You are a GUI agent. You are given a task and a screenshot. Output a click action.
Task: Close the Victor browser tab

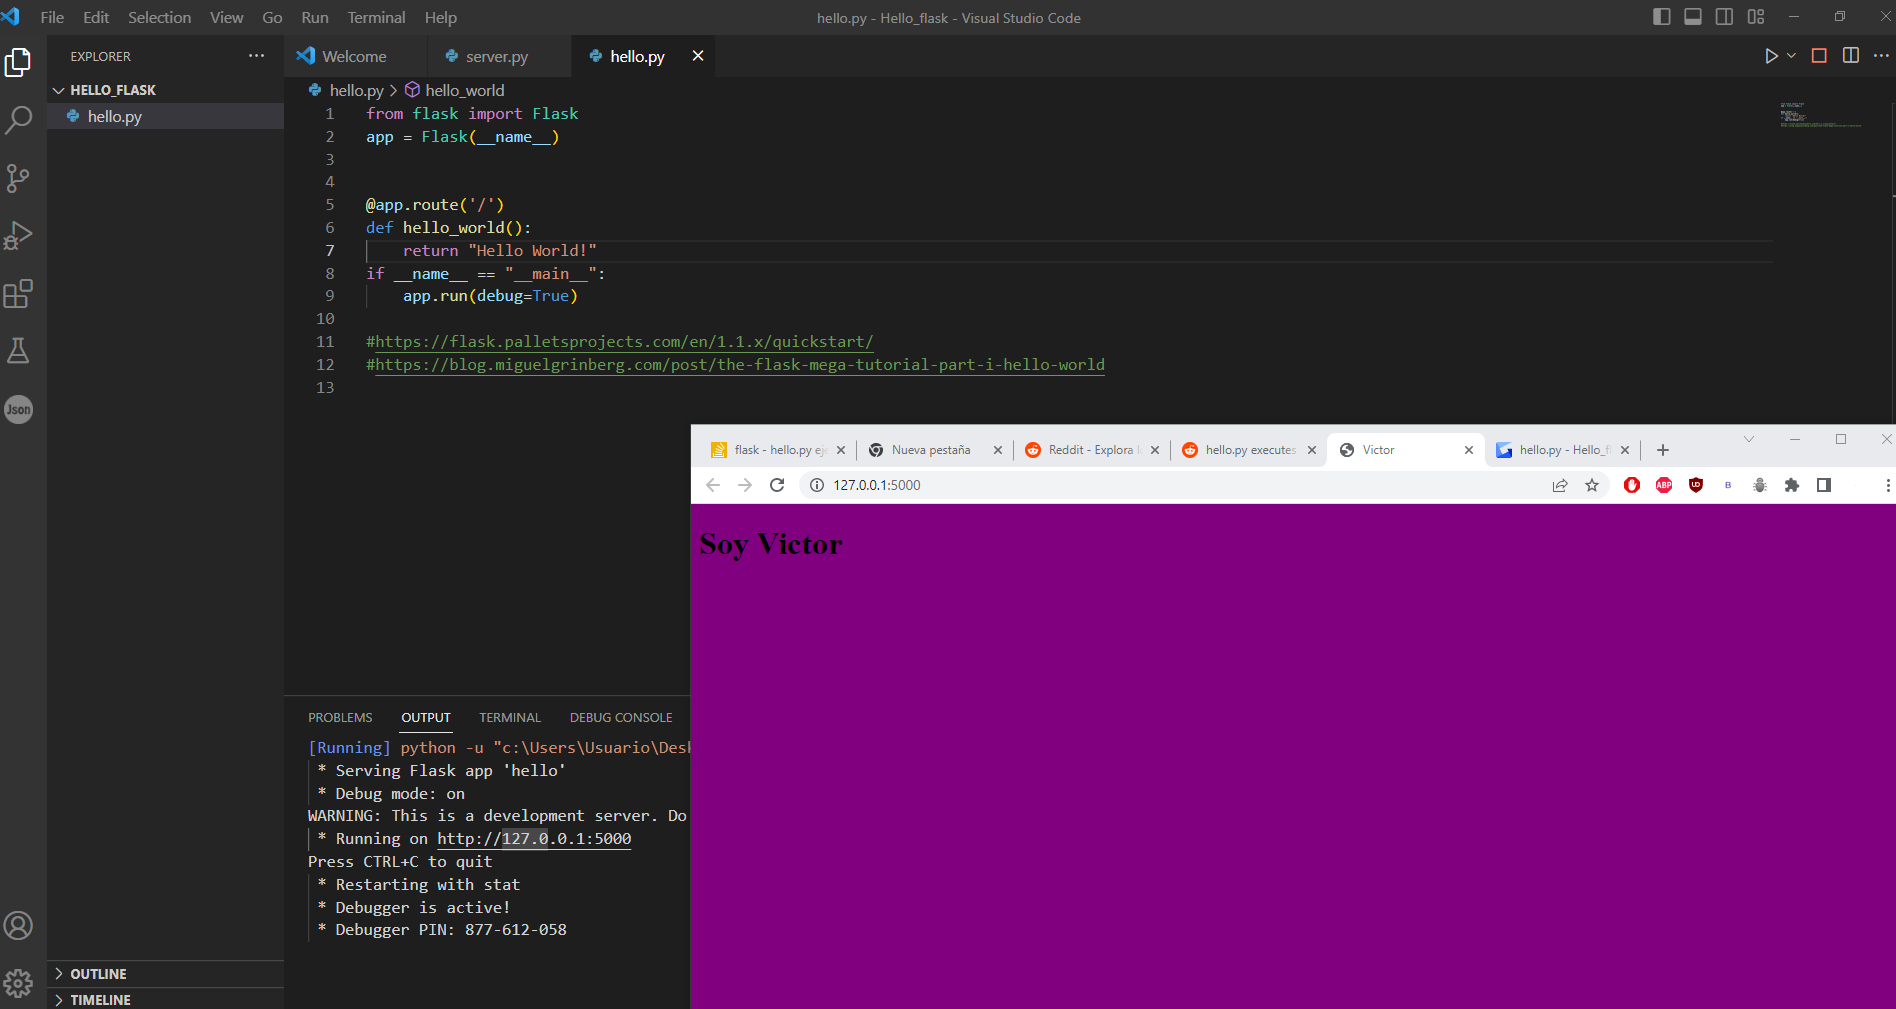click(x=1469, y=450)
